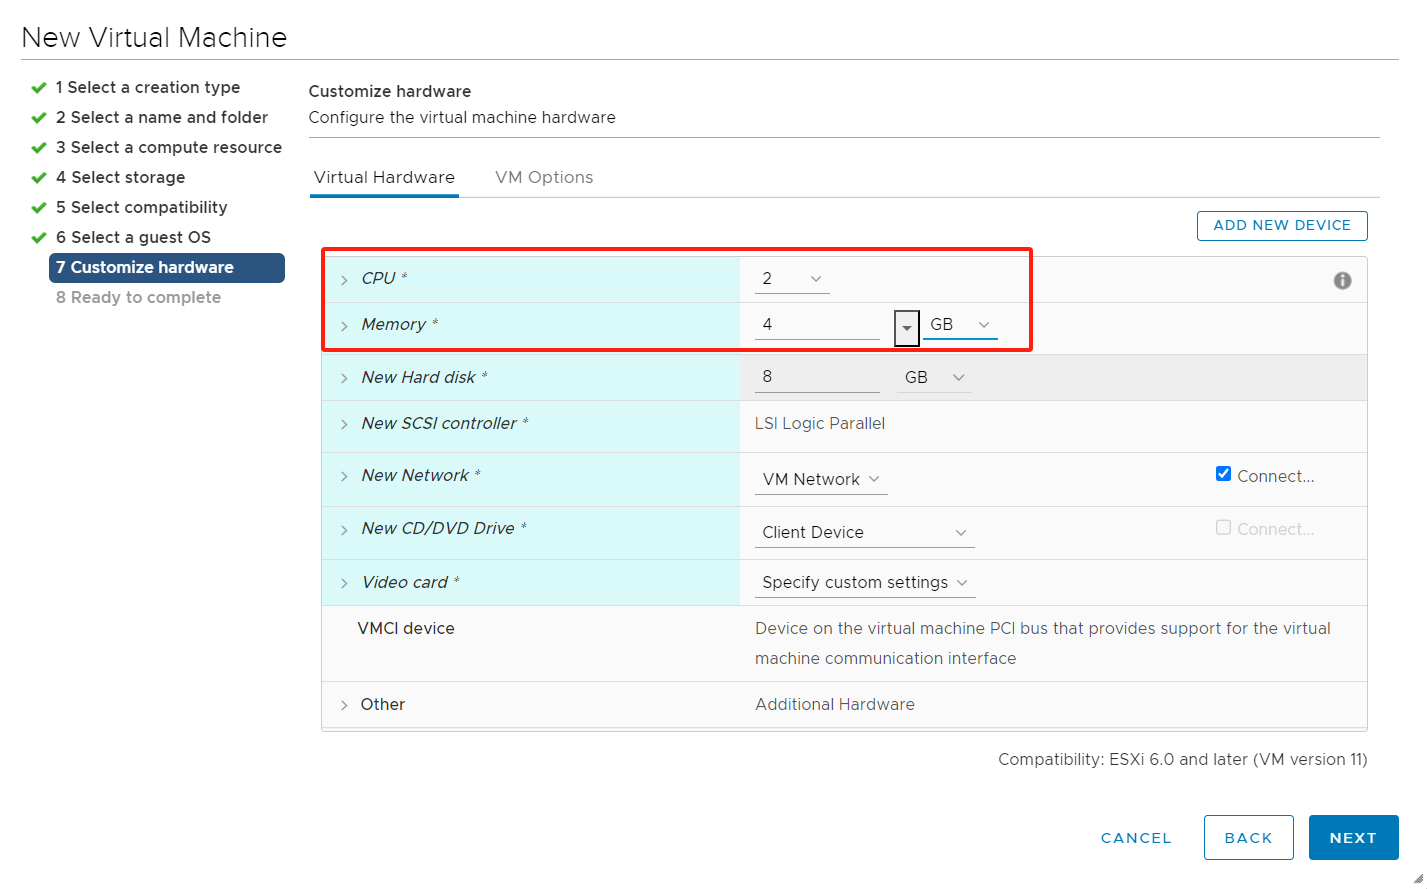Open the memory size preset dropdown arrow
Screen dimensions: 1427x889
coord(906,327)
